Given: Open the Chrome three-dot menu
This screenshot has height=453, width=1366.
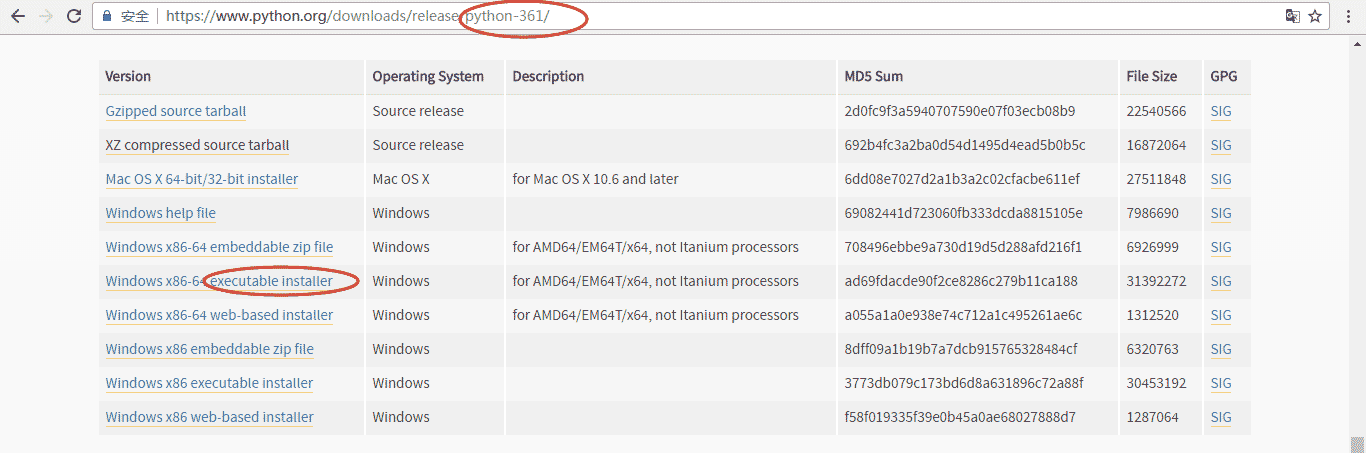Looking at the screenshot, I should tap(1348, 16).
